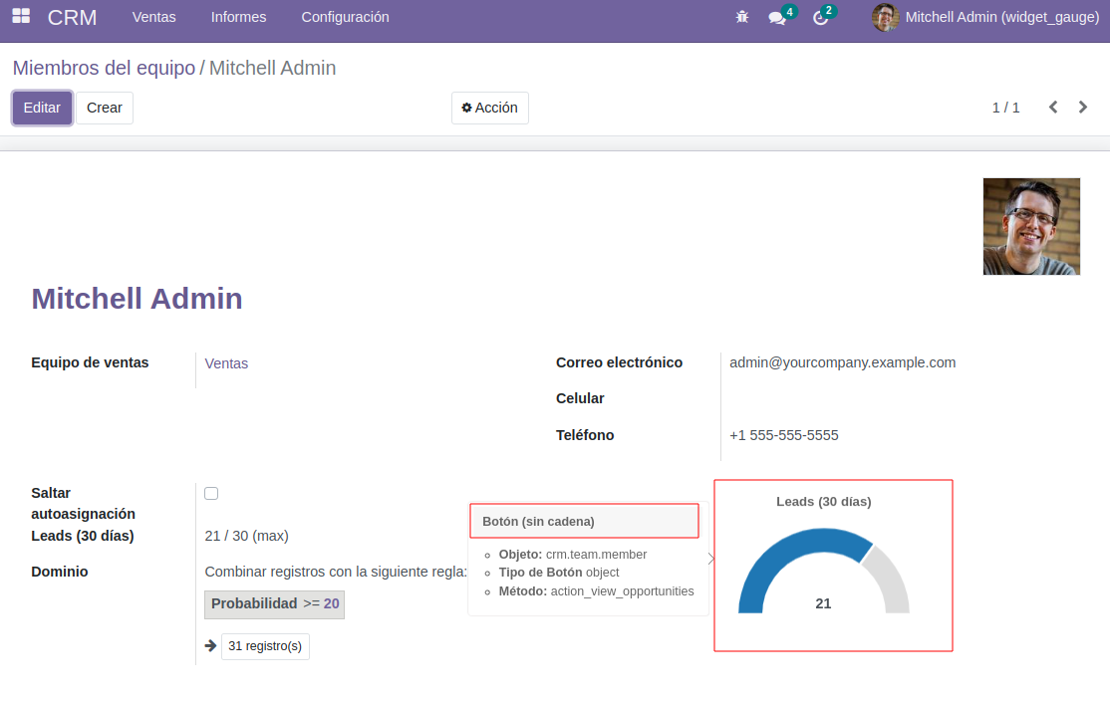This screenshot has height=702, width=1110.
Task: Click Tipo de Botón object text
Action: 559,572
